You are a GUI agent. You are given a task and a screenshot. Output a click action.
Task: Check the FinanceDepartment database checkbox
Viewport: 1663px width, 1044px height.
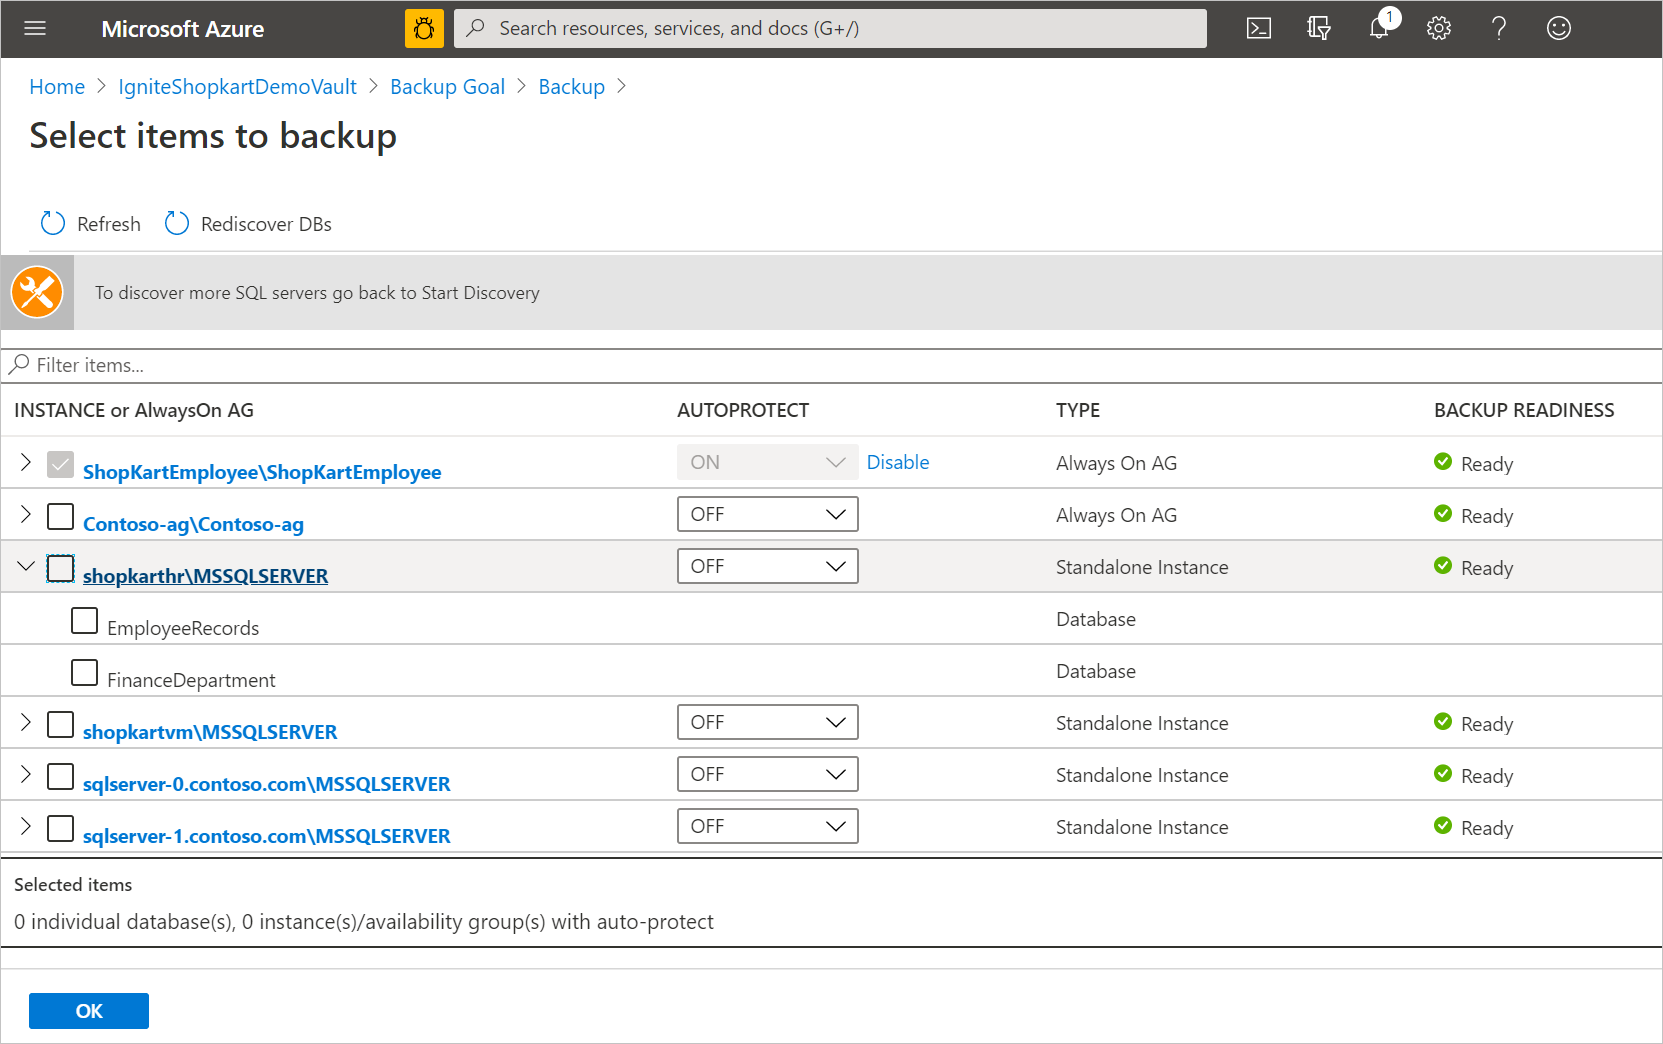[x=84, y=673]
